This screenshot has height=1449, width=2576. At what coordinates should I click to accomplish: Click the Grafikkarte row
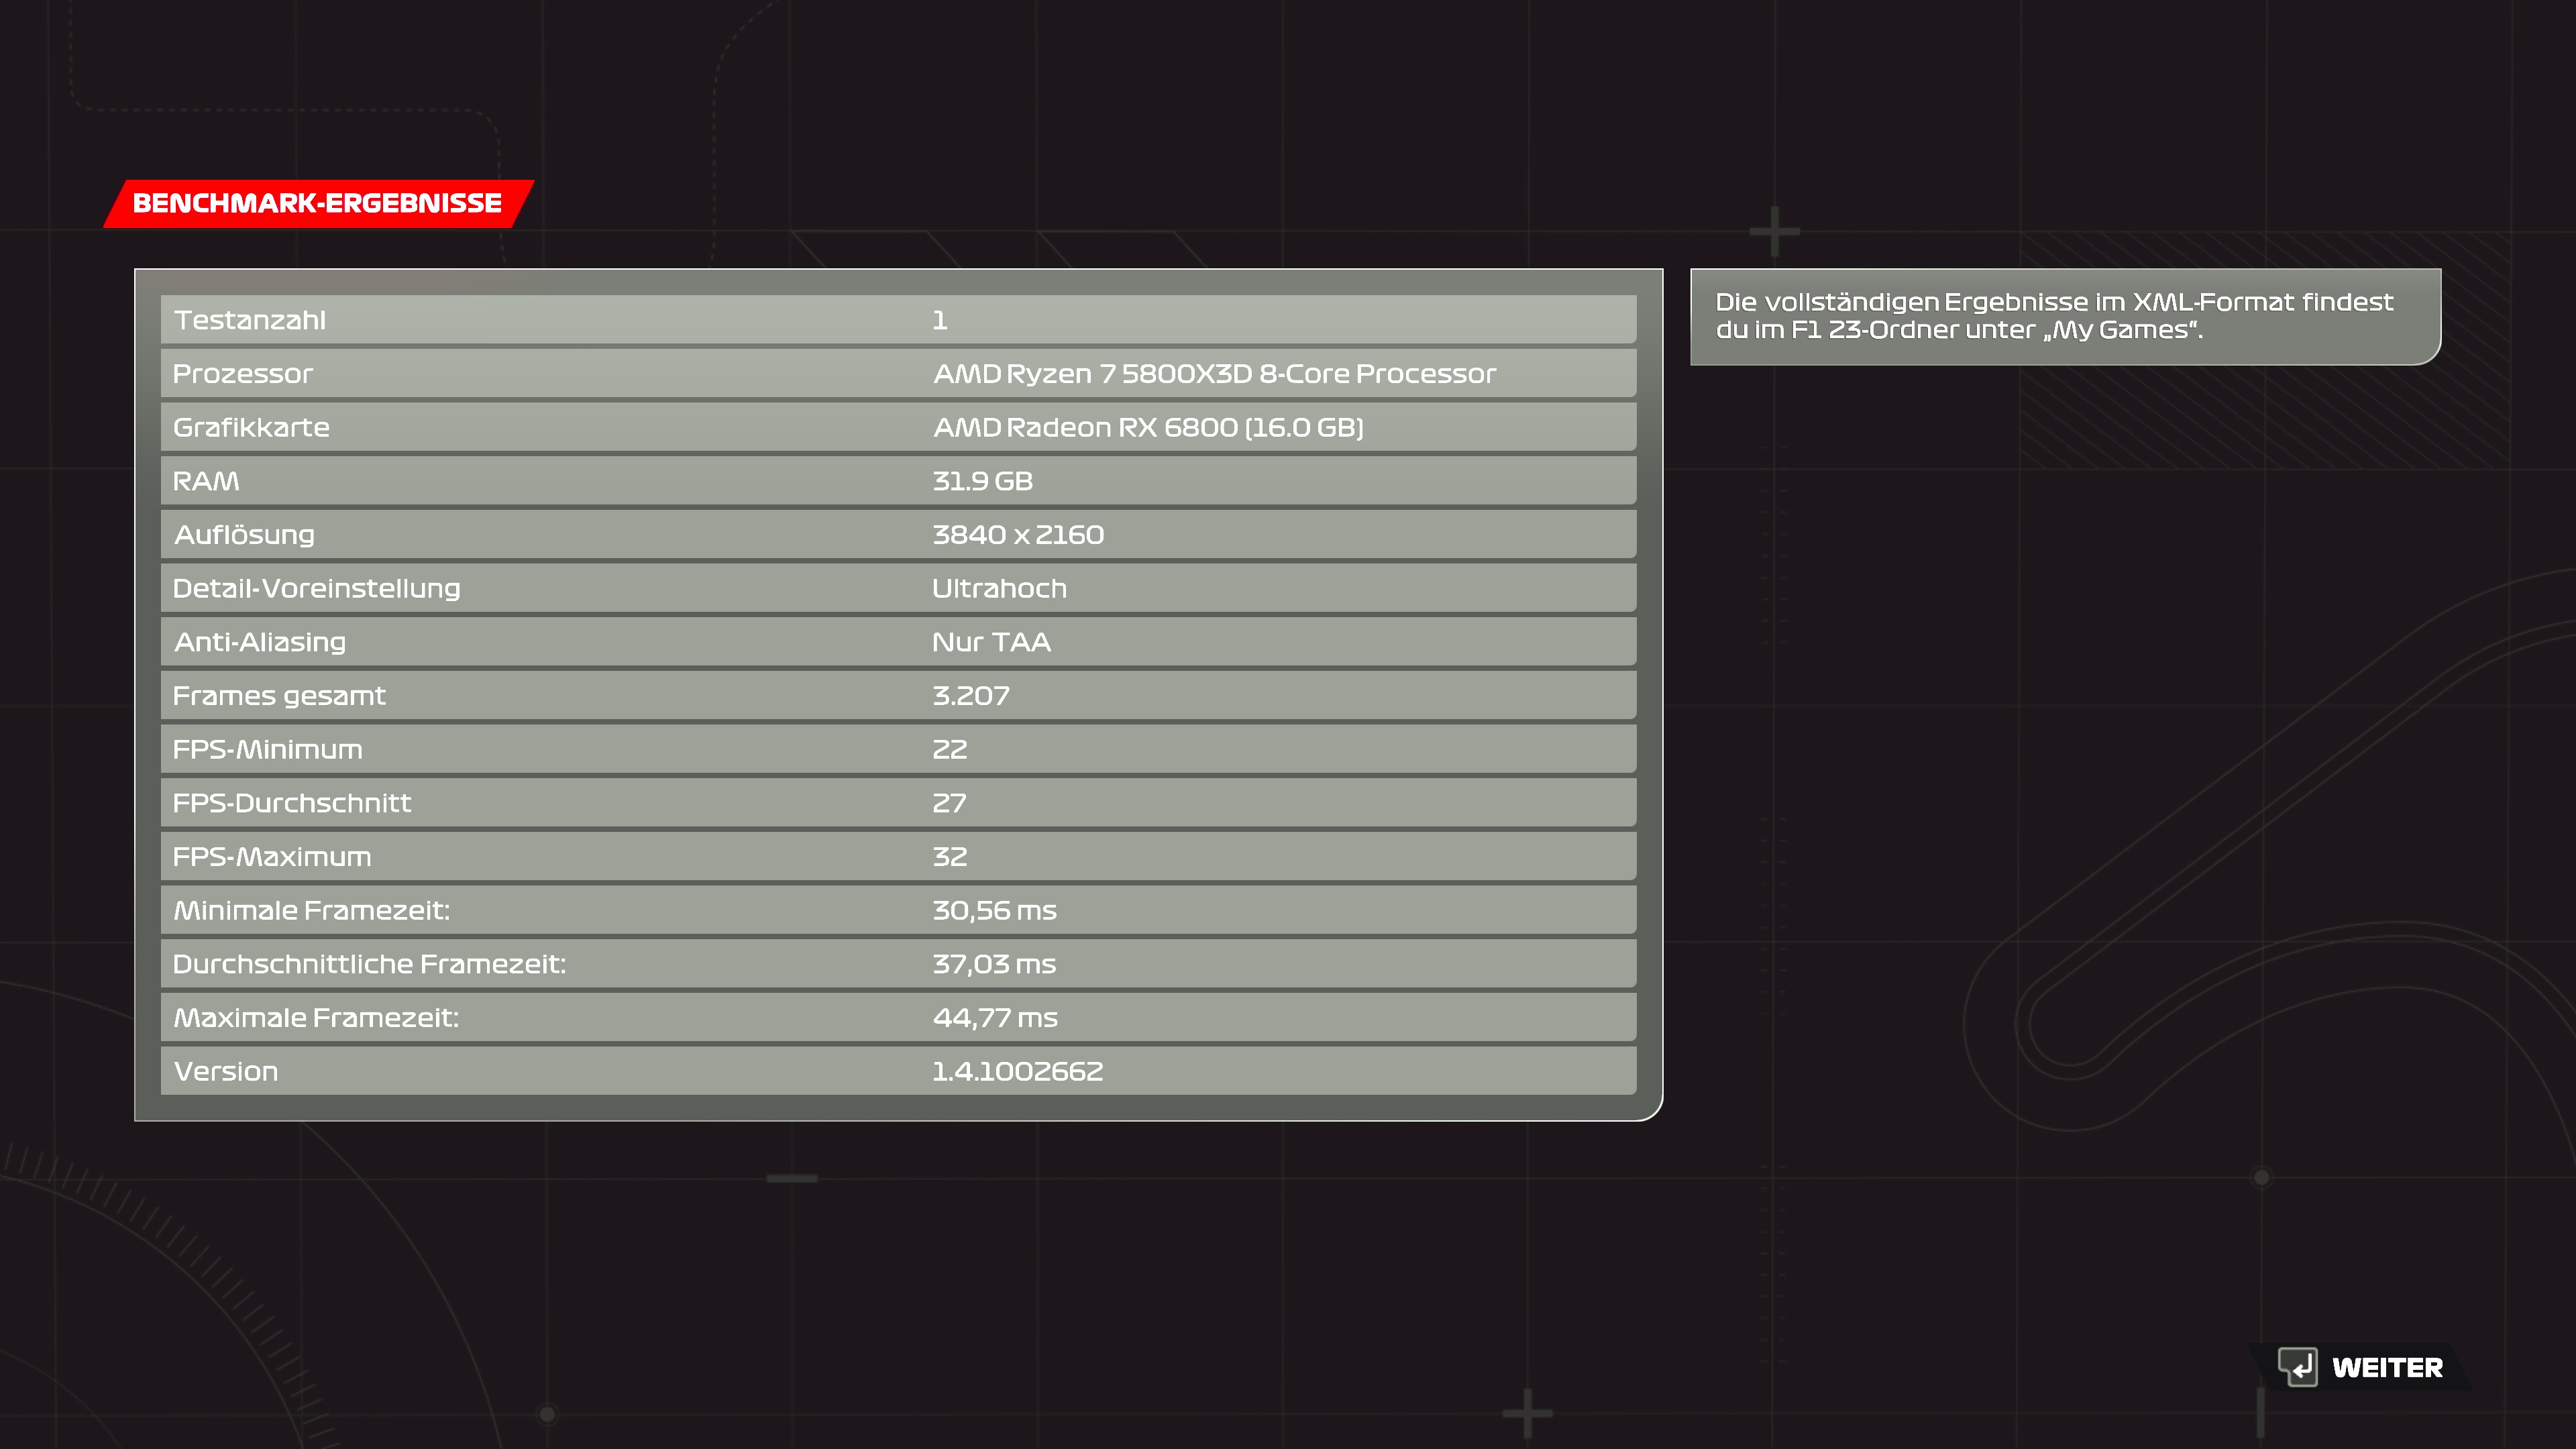click(897, 427)
